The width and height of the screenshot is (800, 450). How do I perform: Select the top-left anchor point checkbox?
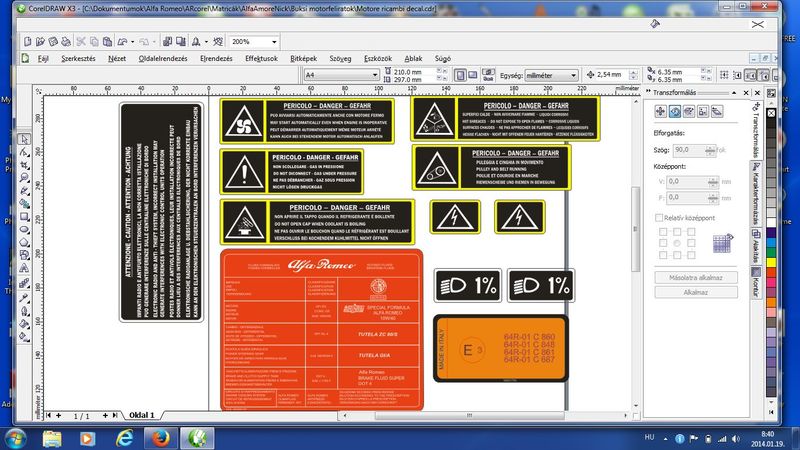[x=663, y=232]
